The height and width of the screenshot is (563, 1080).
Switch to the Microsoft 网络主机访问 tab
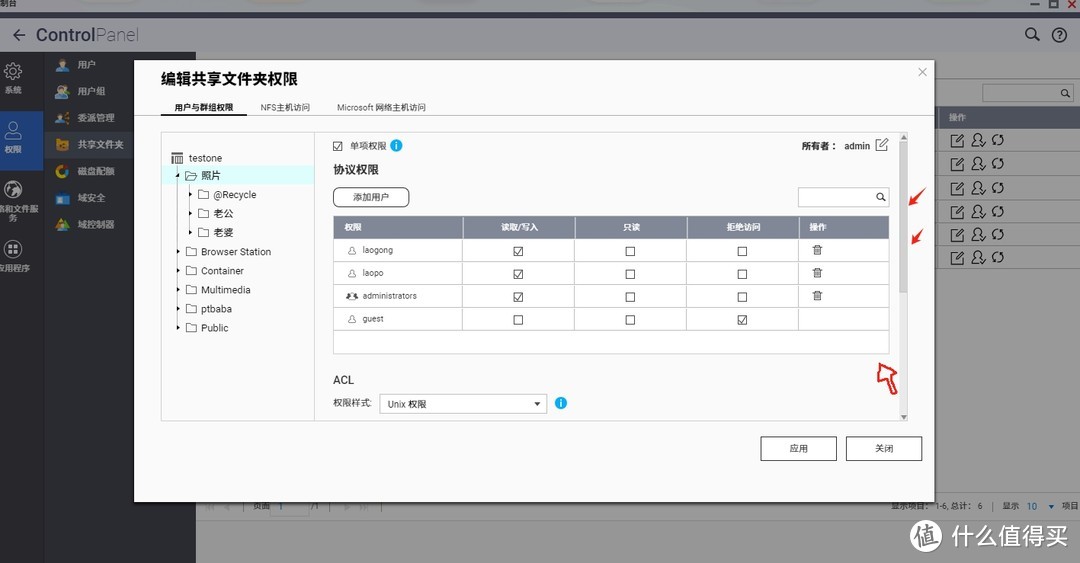[x=381, y=108]
